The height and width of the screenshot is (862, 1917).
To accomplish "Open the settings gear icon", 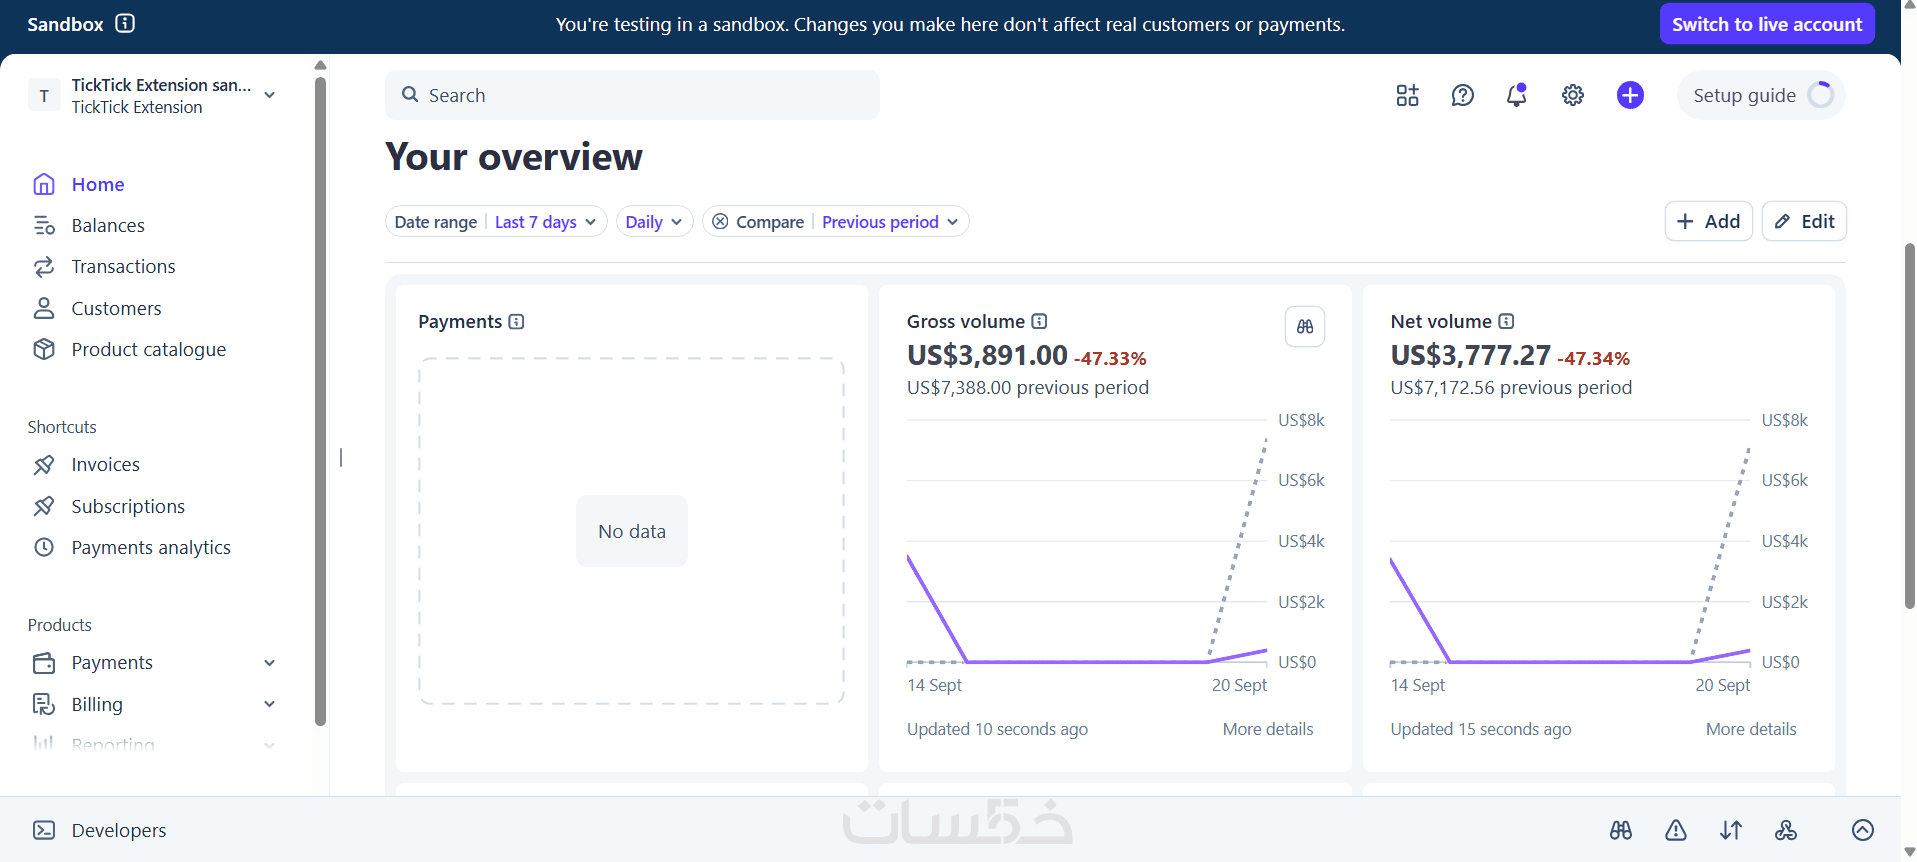I will tap(1573, 95).
